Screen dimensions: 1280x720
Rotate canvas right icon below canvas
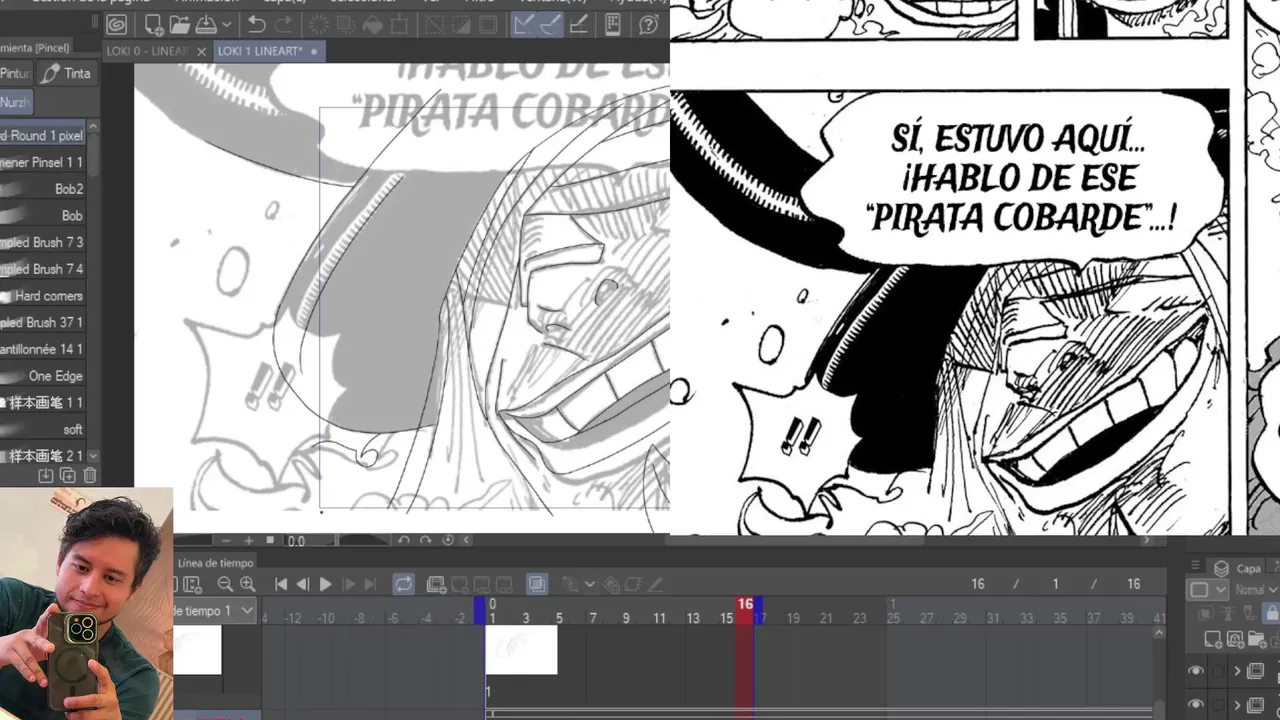coord(425,541)
